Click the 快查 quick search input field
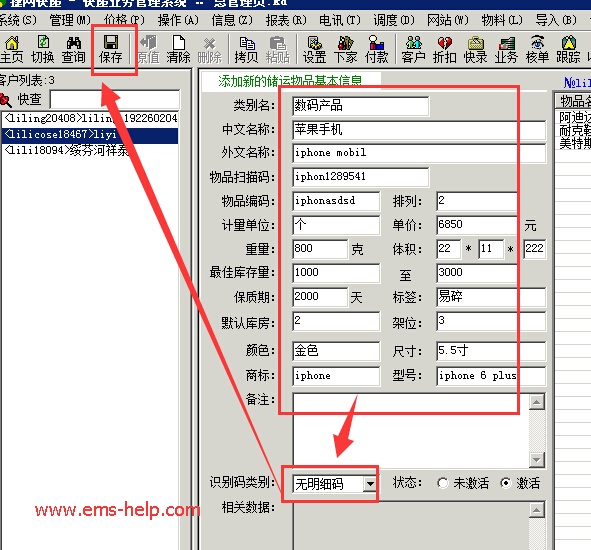This screenshot has width=591, height=550. pyautogui.click(x=115, y=100)
